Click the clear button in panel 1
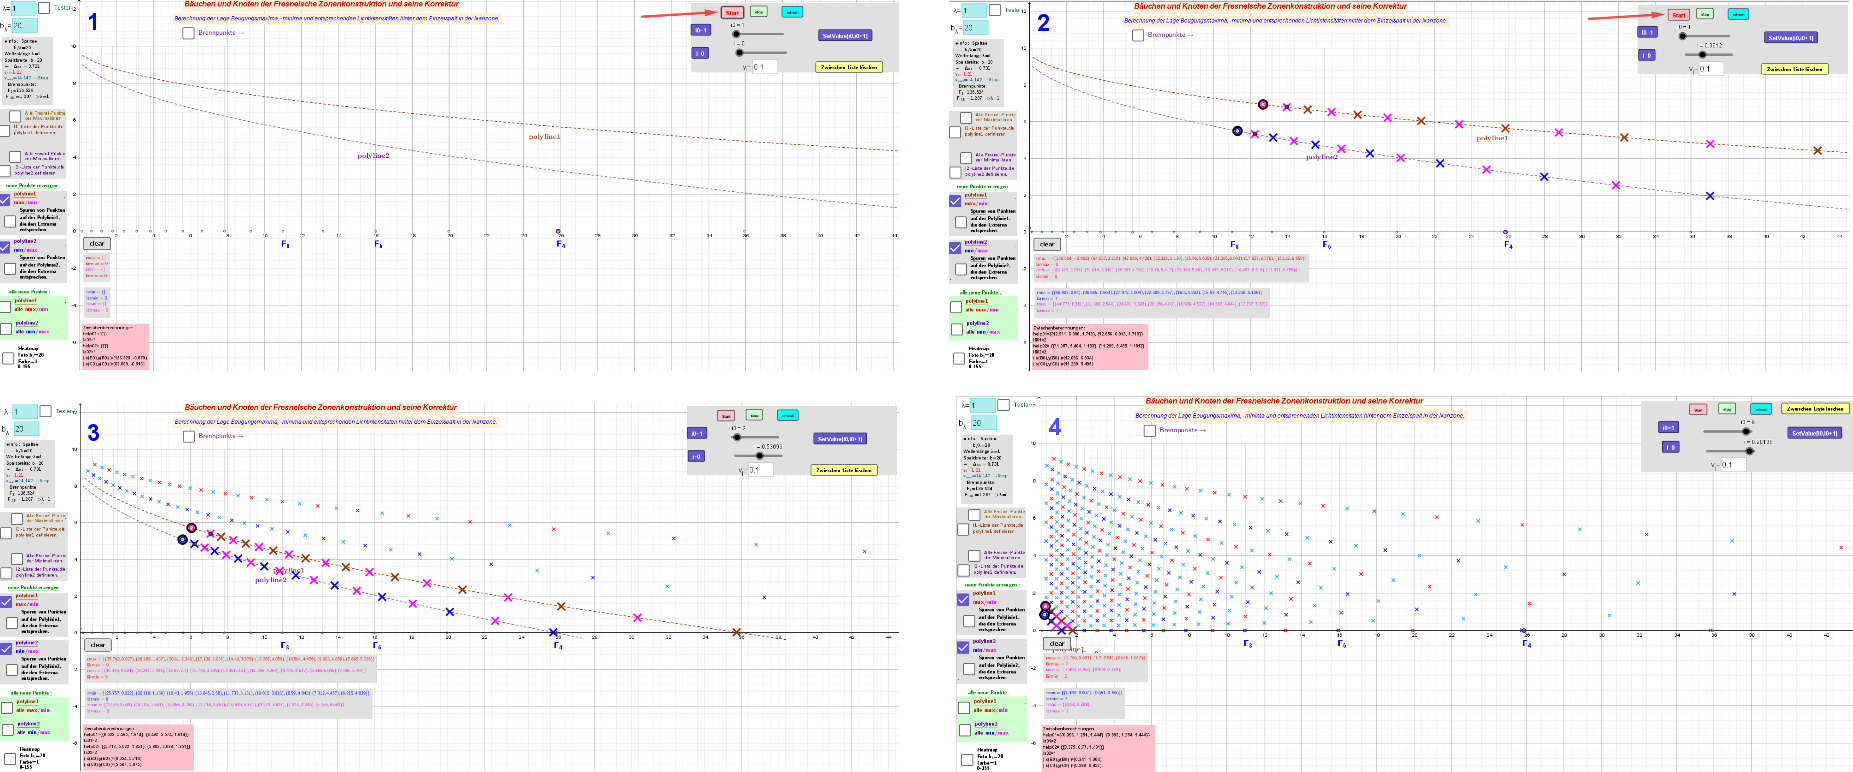 coord(97,243)
